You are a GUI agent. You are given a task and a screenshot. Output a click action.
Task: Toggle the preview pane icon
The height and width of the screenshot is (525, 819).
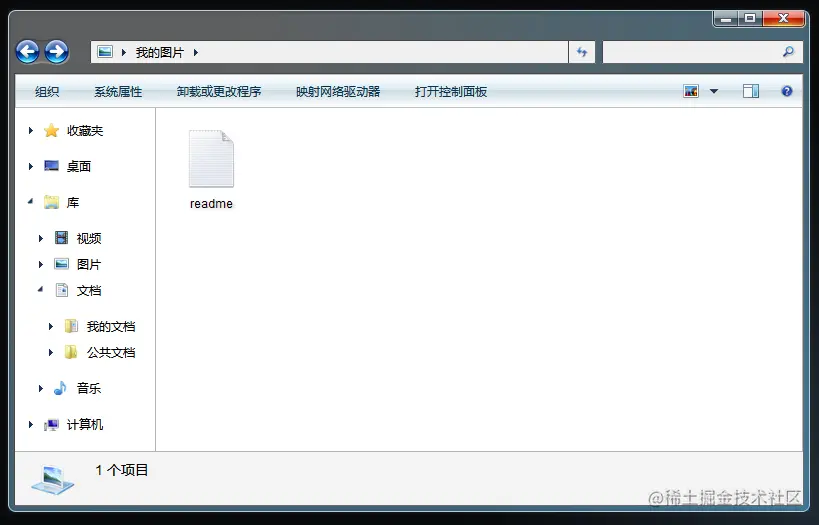click(751, 91)
